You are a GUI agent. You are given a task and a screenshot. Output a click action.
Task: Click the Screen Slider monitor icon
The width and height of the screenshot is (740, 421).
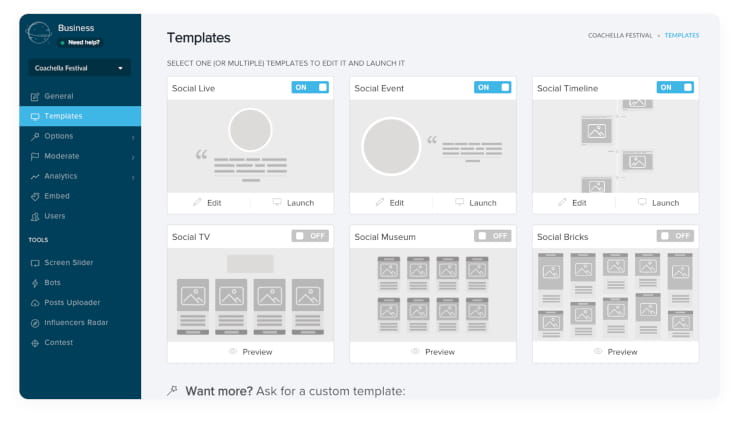click(35, 263)
